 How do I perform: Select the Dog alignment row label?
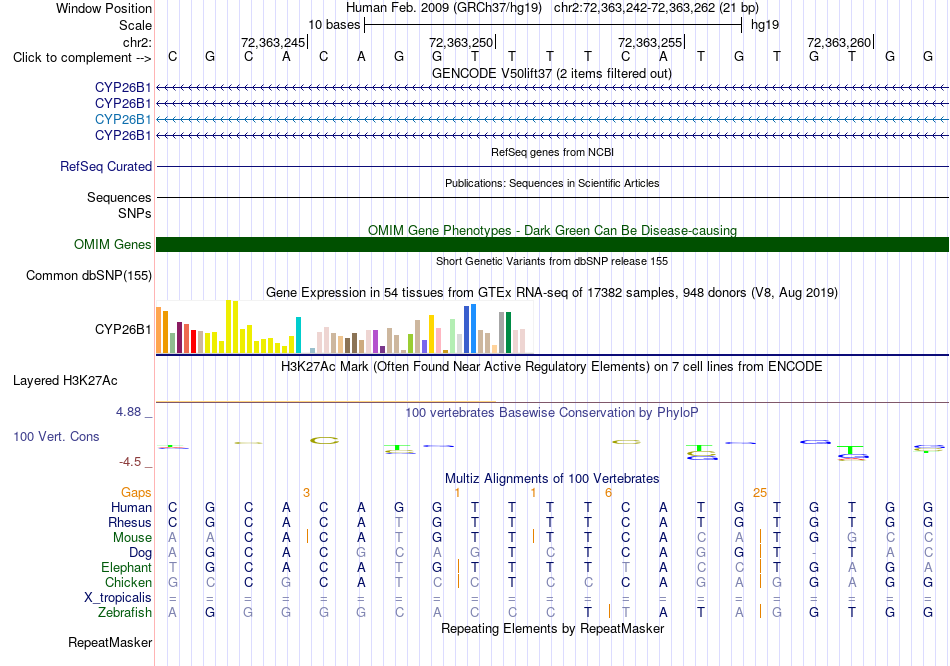[141, 552]
